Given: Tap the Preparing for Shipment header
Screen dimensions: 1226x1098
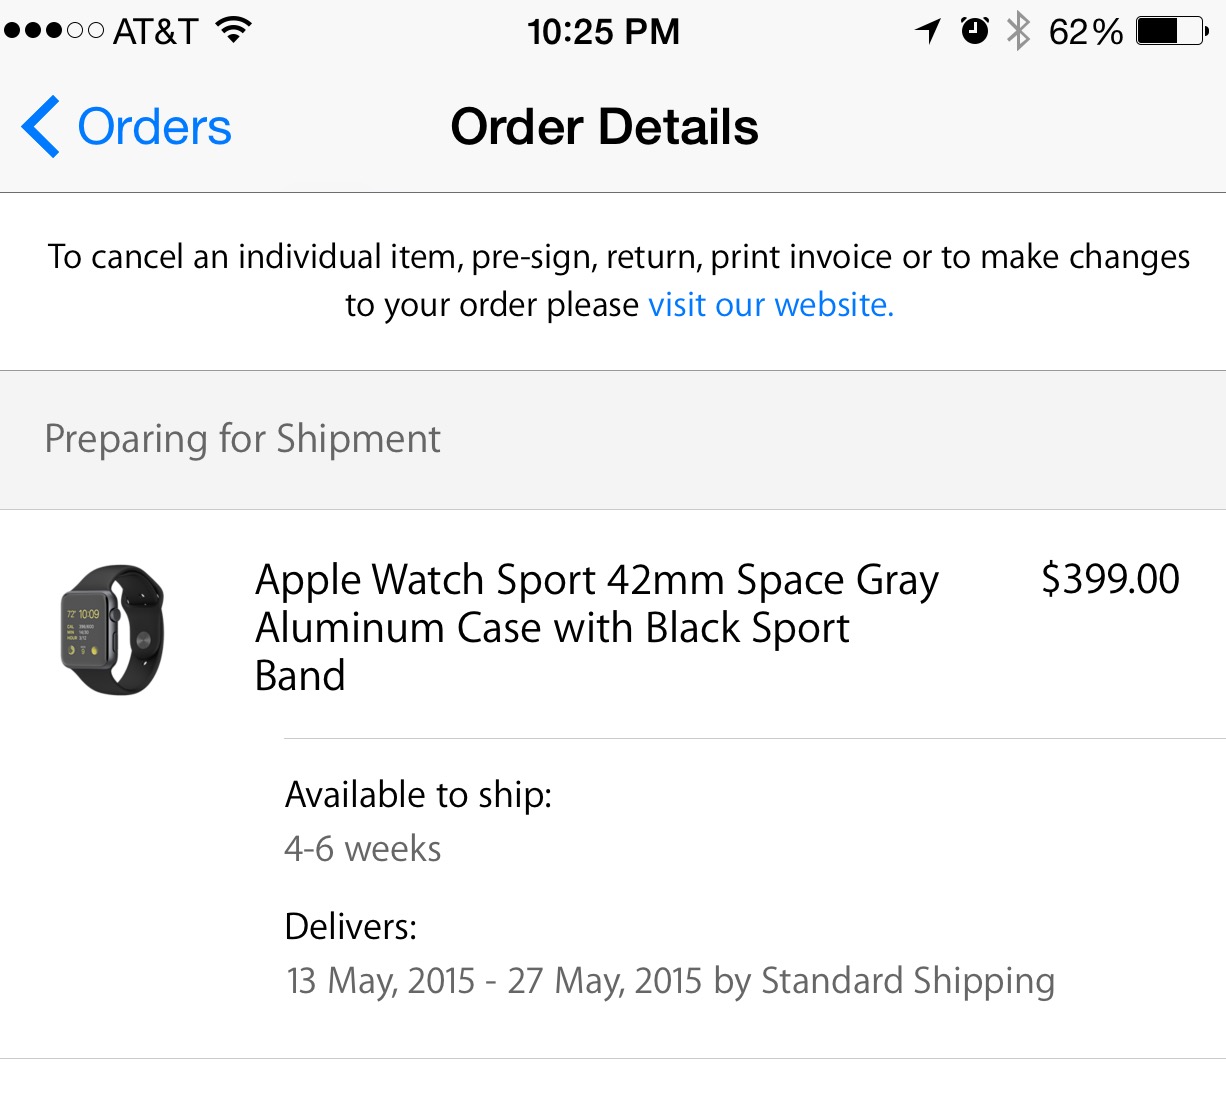Looking at the screenshot, I should coord(242,439).
